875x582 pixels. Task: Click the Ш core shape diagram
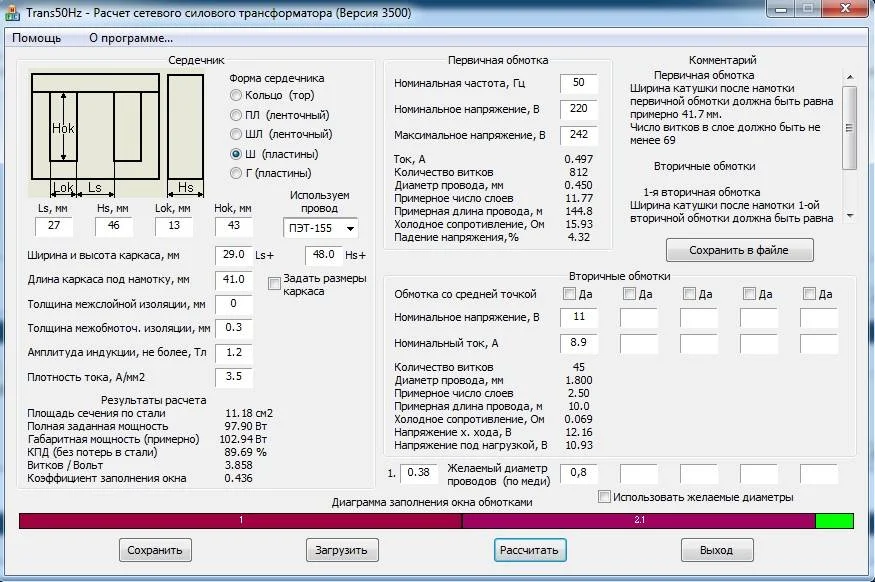click(x=117, y=135)
